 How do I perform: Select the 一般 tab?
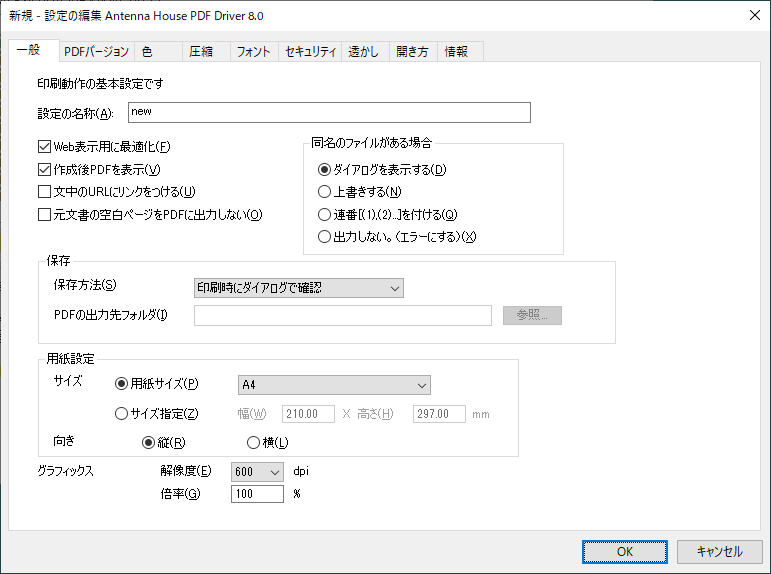(34, 50)
